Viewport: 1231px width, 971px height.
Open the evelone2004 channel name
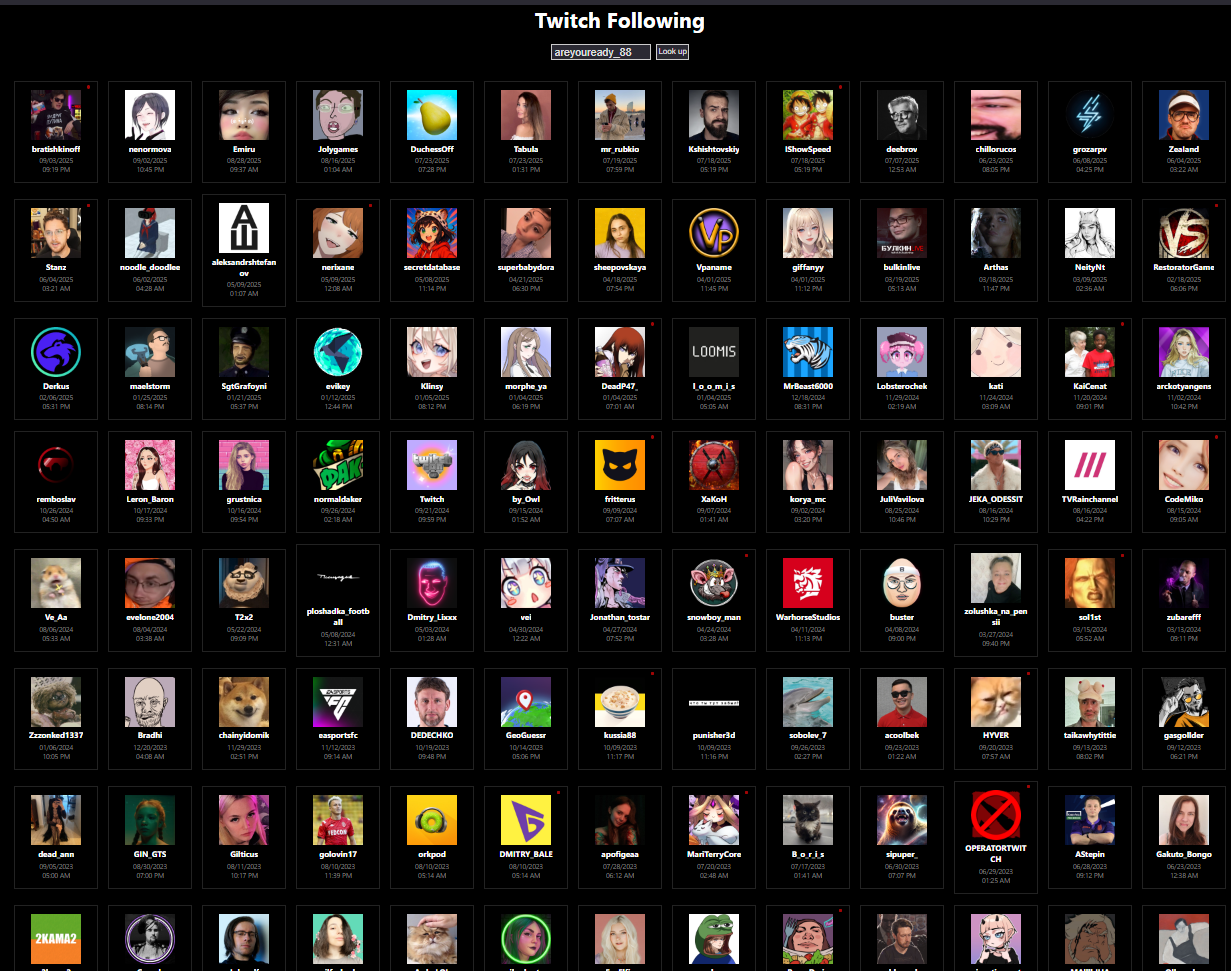(x=150, y=617)
